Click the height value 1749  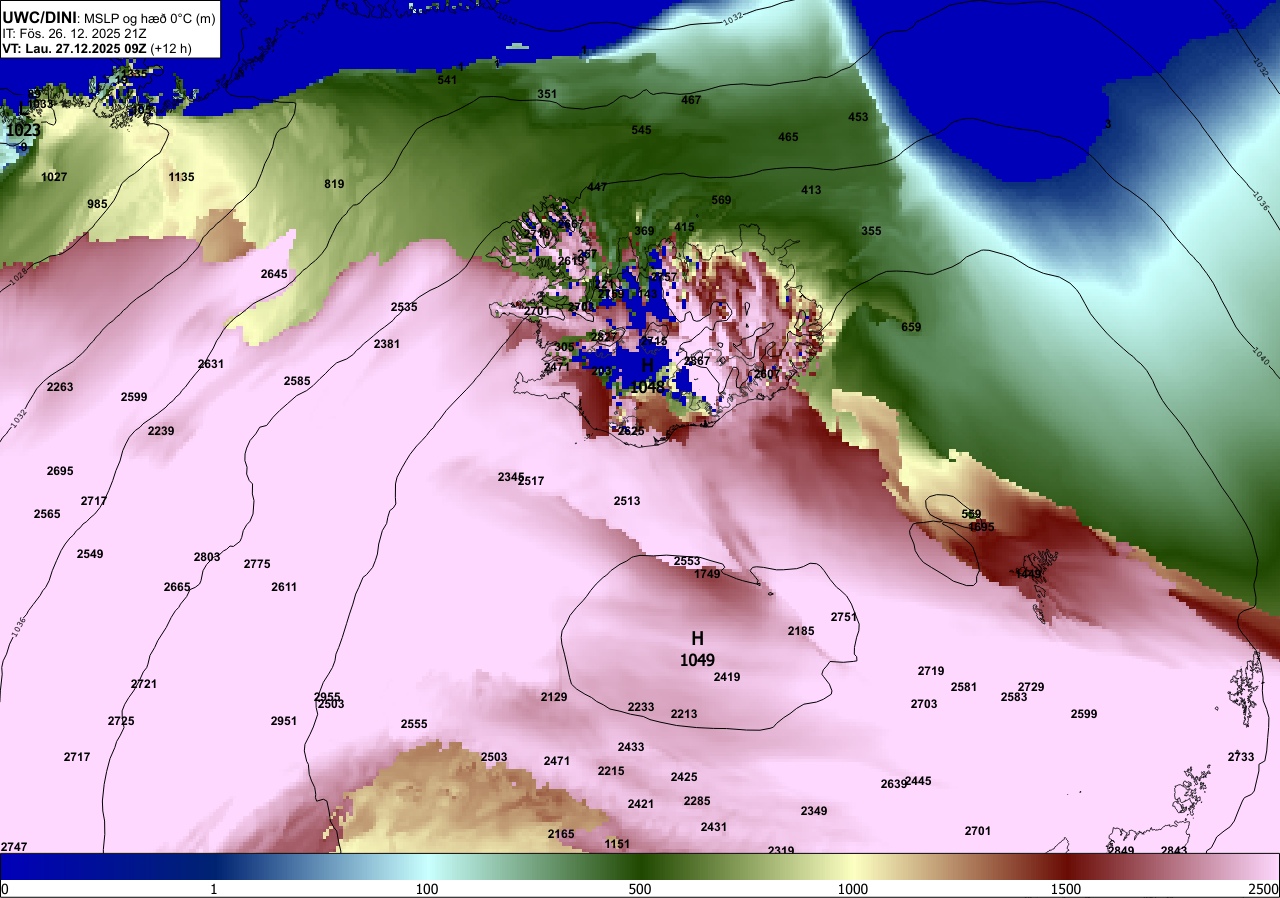click(x=707, y=574)
